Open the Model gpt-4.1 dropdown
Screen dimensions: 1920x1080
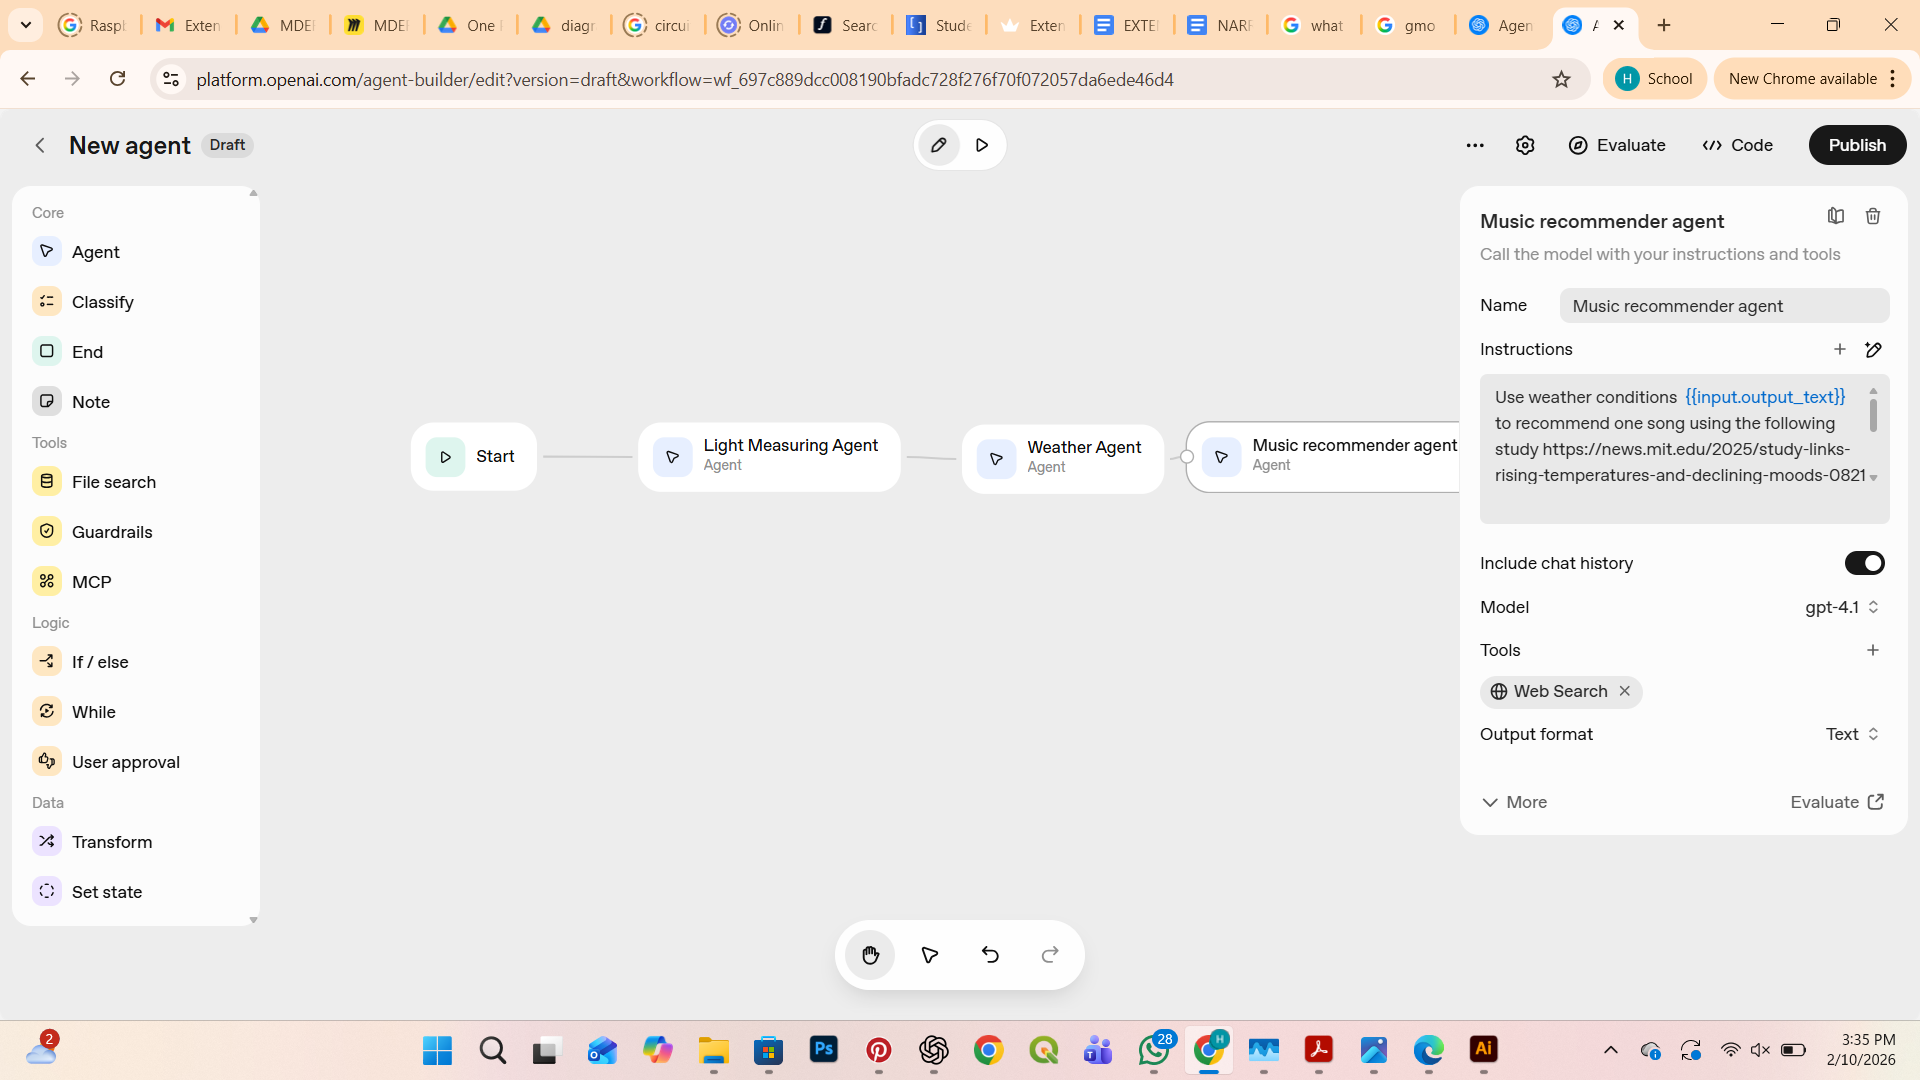pos(1842,607)
